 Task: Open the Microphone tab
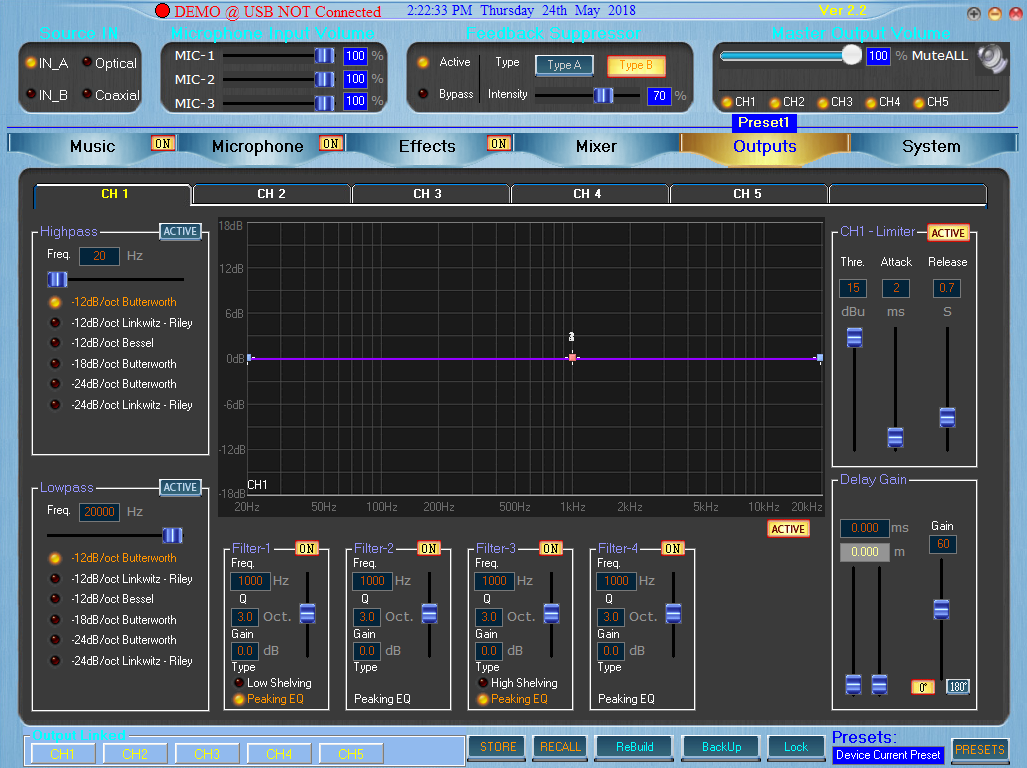click(257, 146)
